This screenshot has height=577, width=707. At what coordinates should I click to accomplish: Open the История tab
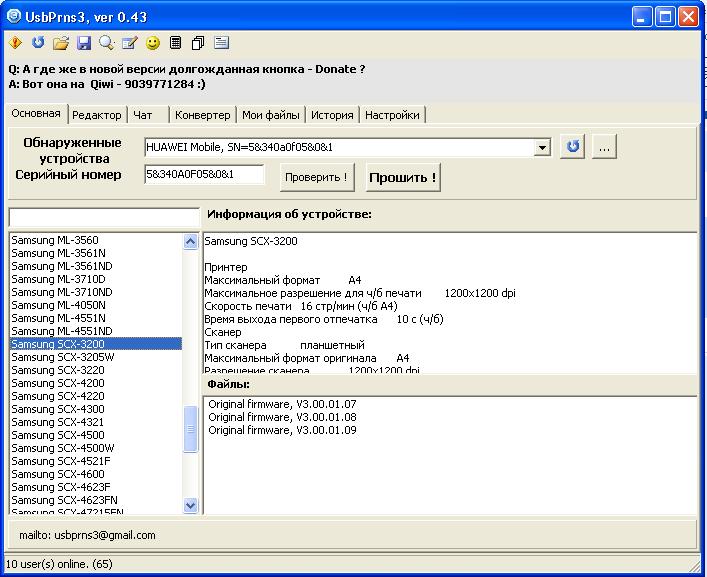332,115
